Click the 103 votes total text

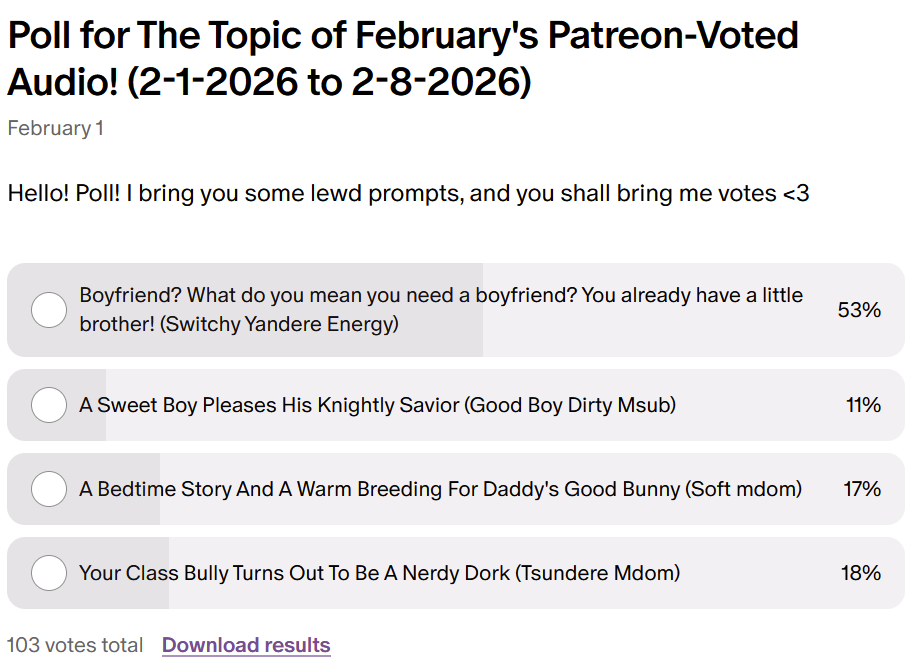(75, 645)
